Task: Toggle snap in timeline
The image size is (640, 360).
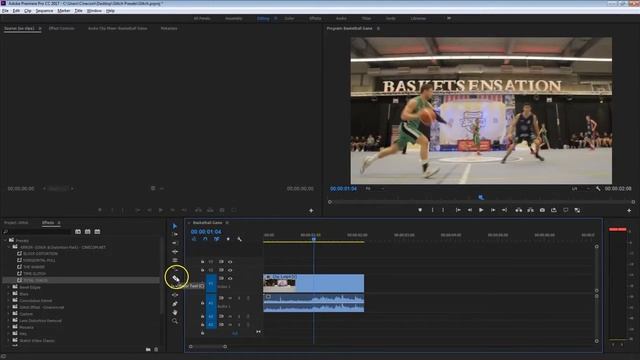Action: click(205, 239)
